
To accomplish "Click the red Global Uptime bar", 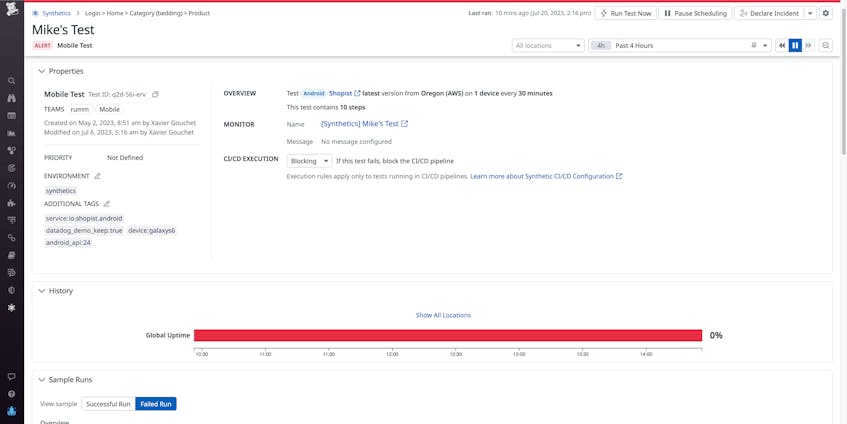I will click(x=448, y=335).
